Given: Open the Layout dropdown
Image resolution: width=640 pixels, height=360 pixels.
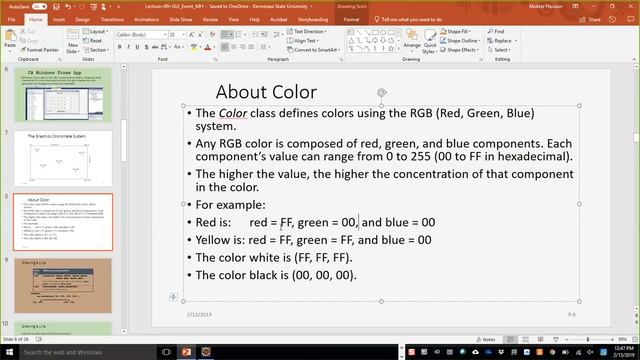Looking at the screenshot, I should [96, 31].
